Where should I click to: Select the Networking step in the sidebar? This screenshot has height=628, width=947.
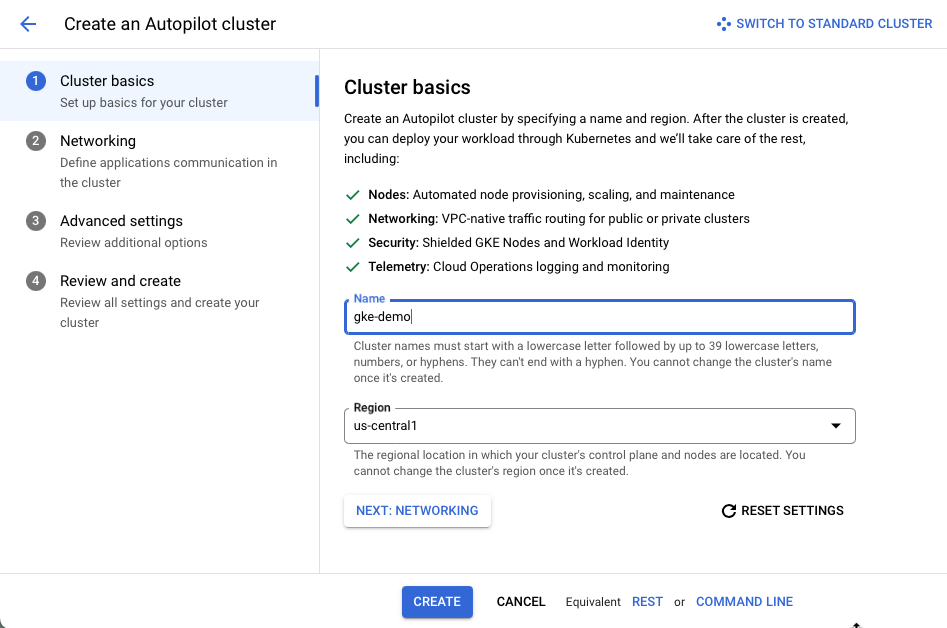[98, 141]
